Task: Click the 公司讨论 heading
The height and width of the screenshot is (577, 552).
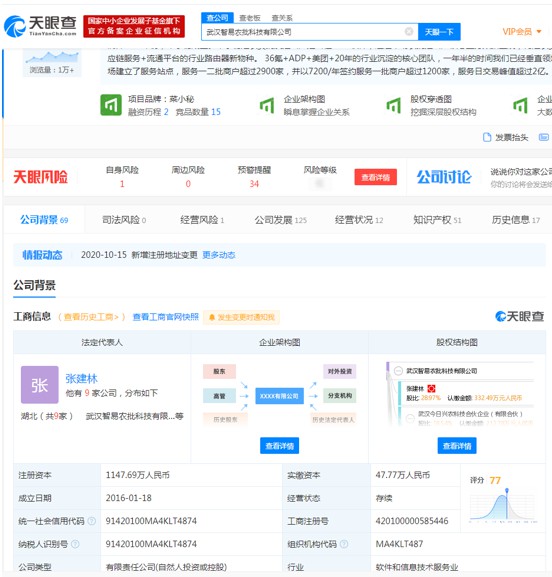Action: (x=444, y=177)
